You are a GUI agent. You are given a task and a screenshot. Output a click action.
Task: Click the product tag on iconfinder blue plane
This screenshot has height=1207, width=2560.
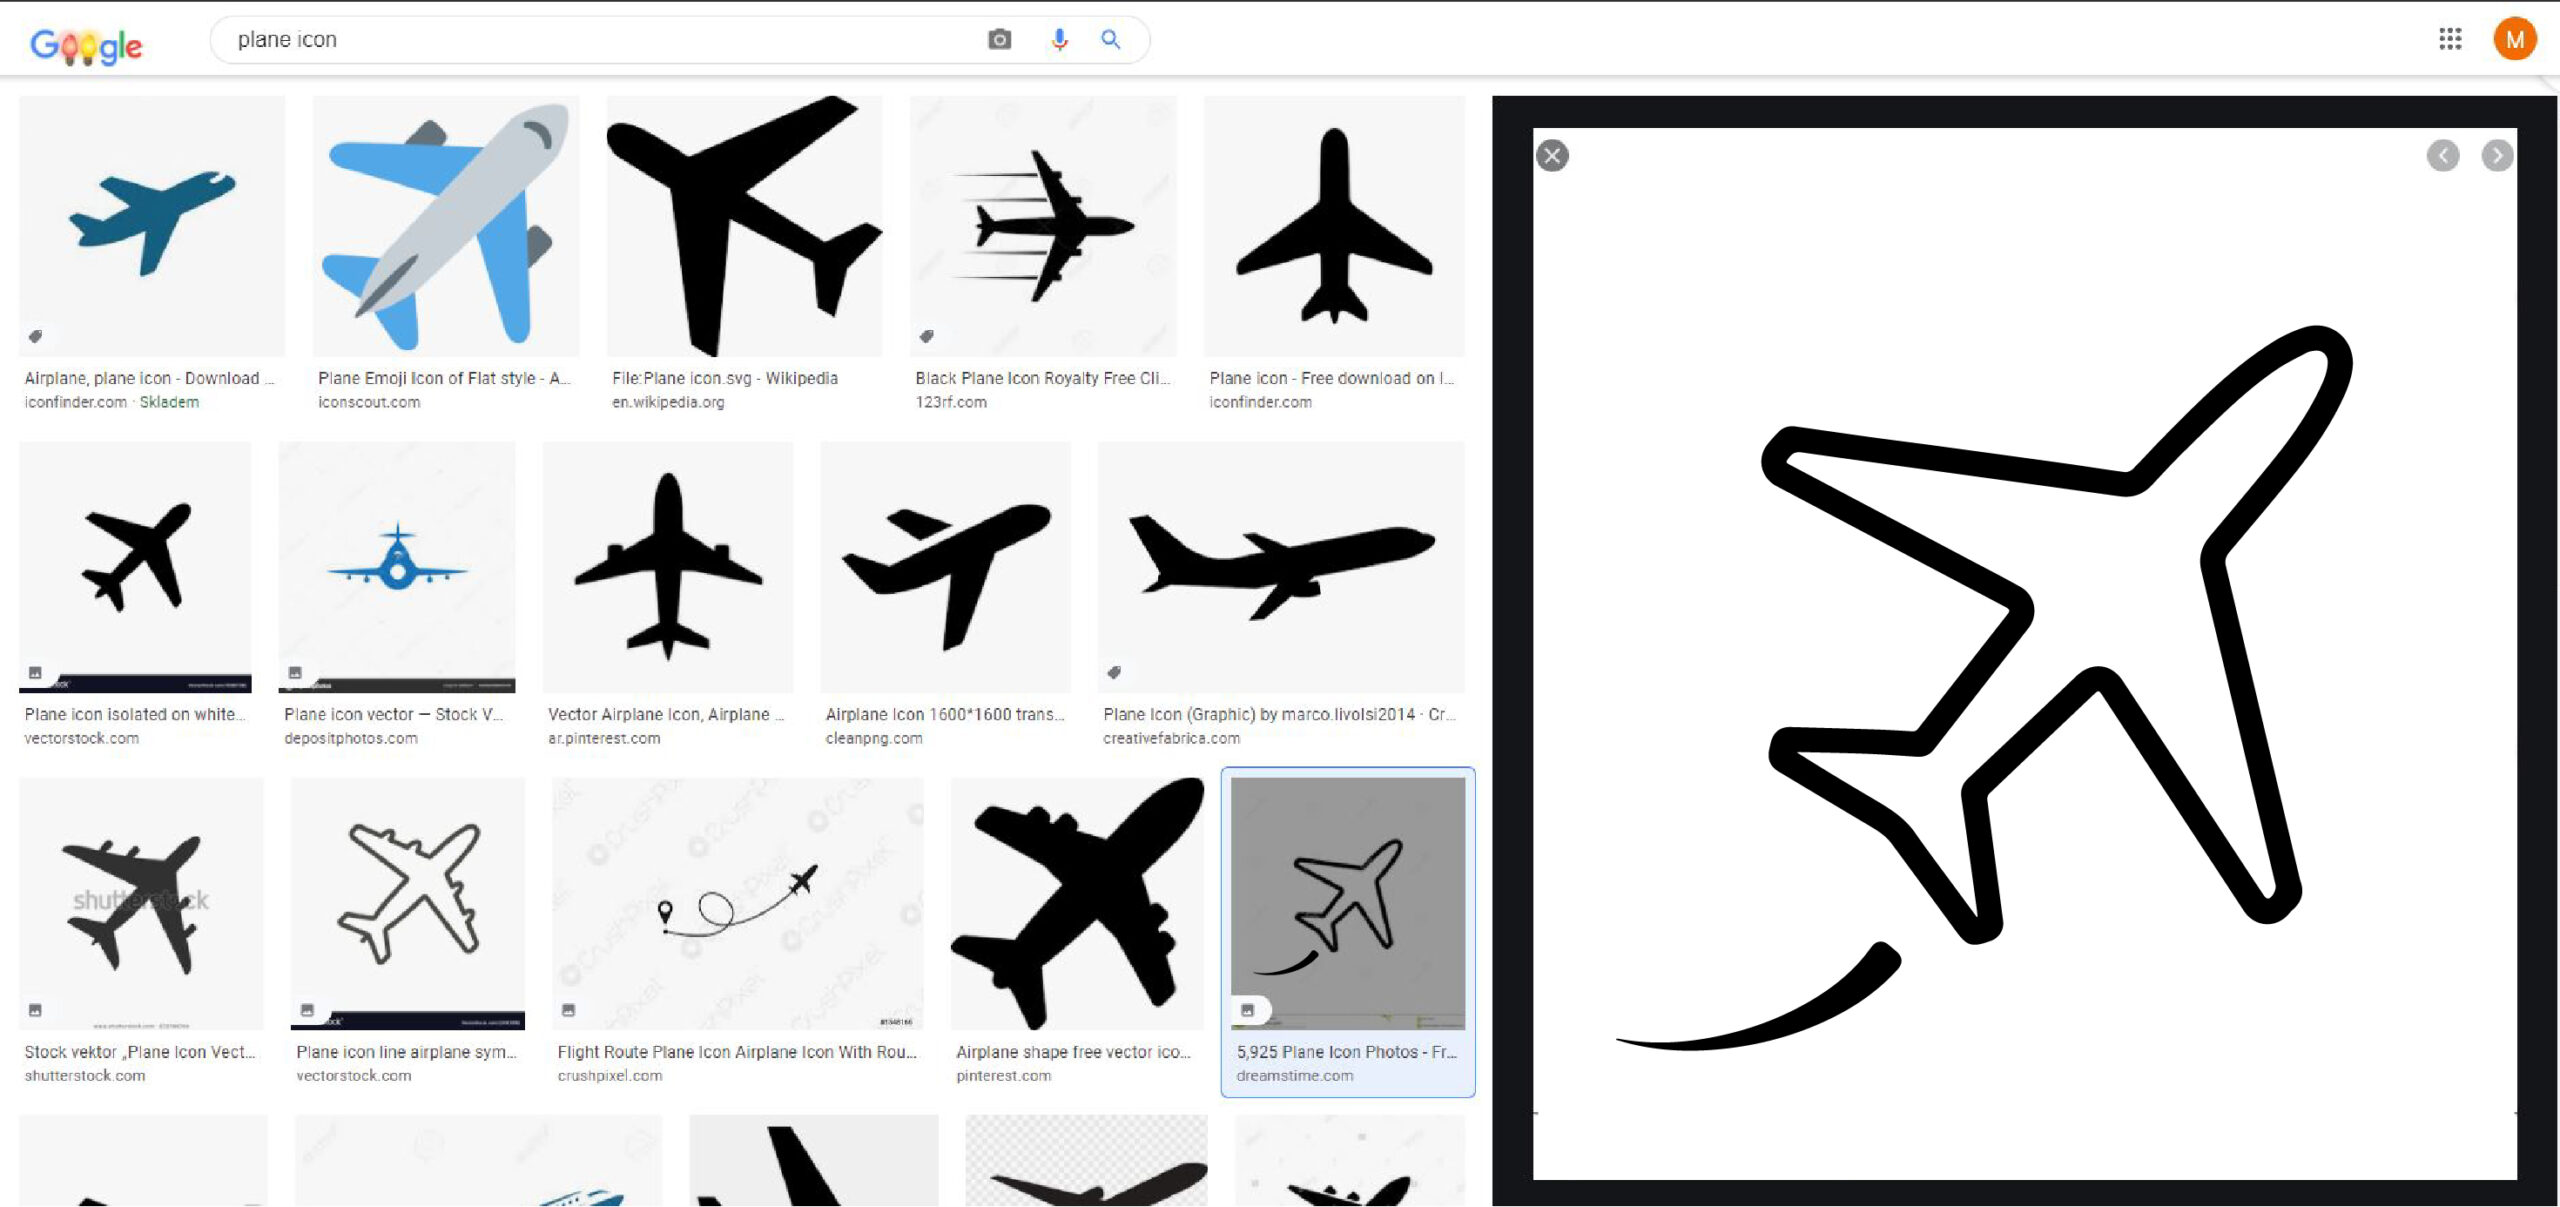(x=35, y=336)
